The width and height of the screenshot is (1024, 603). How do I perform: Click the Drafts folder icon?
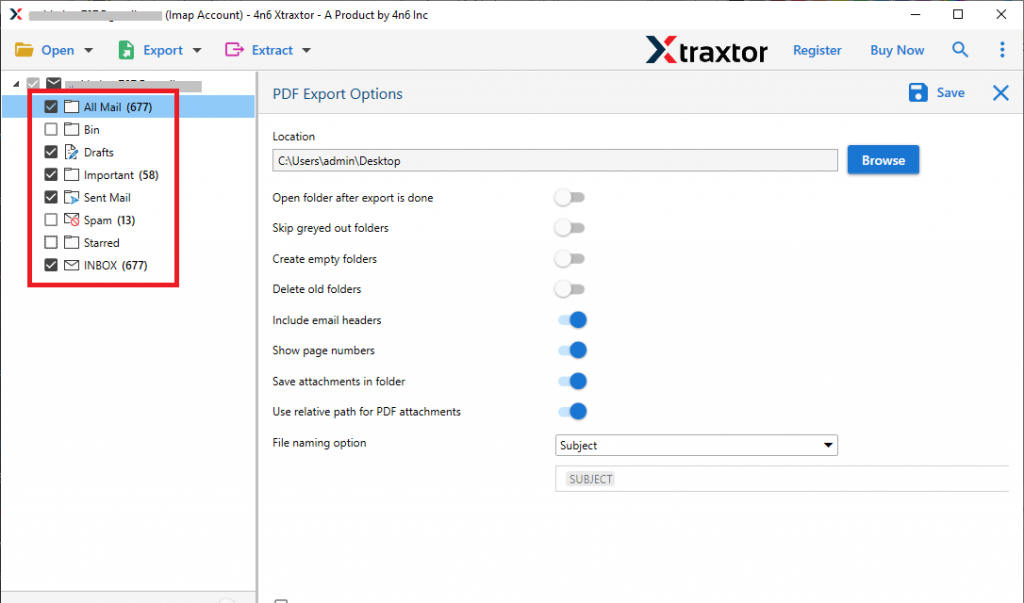pos(72,152)
